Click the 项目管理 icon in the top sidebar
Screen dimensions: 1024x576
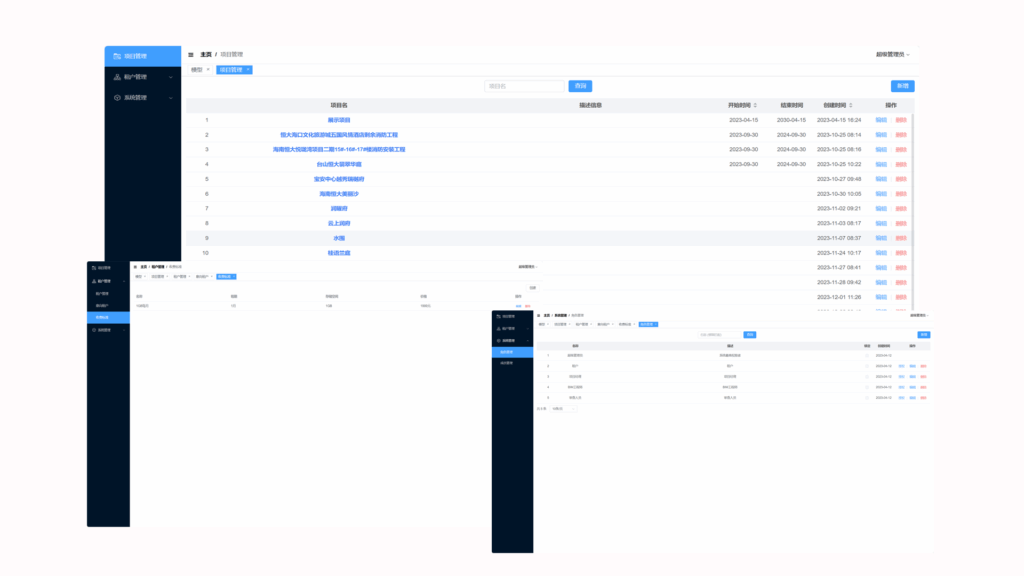(x=118, y=56)
